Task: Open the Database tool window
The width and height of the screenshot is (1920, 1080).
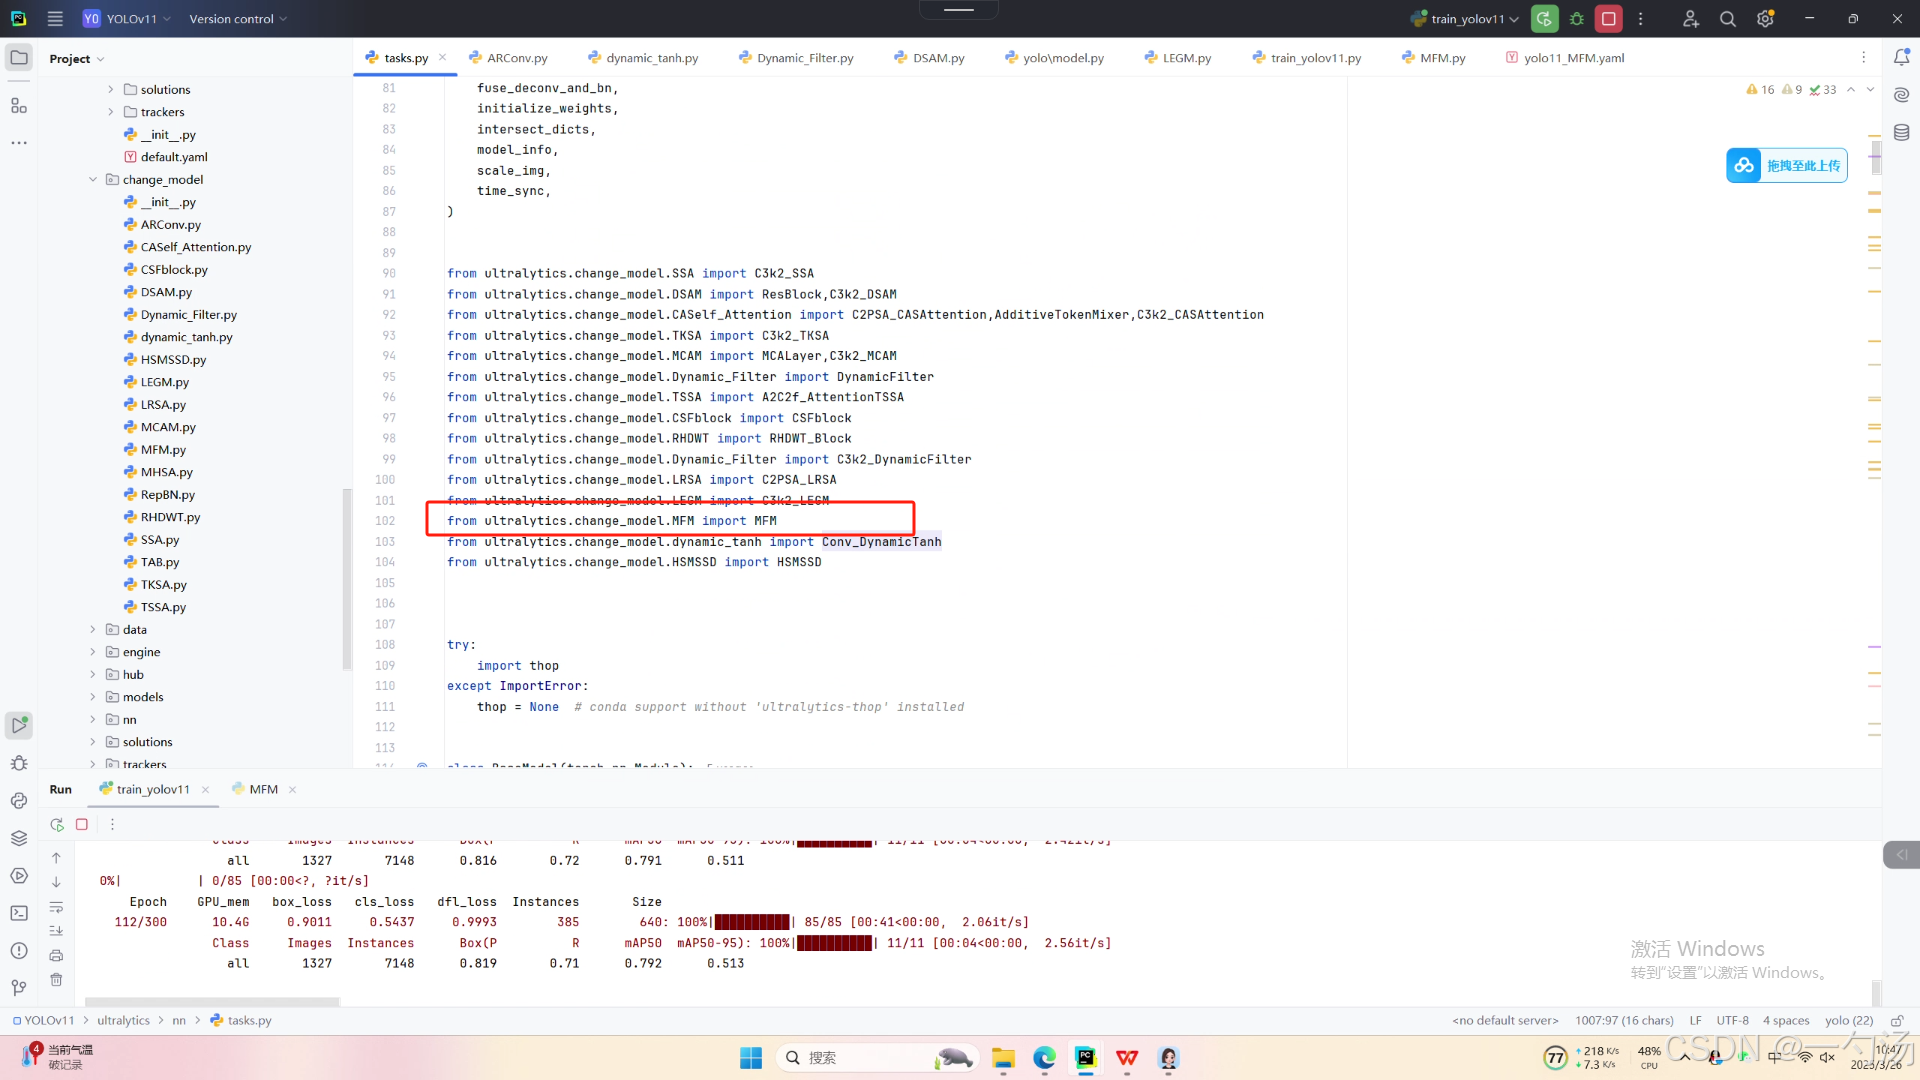Action: pyautogui.click(x=1901, y=133)
